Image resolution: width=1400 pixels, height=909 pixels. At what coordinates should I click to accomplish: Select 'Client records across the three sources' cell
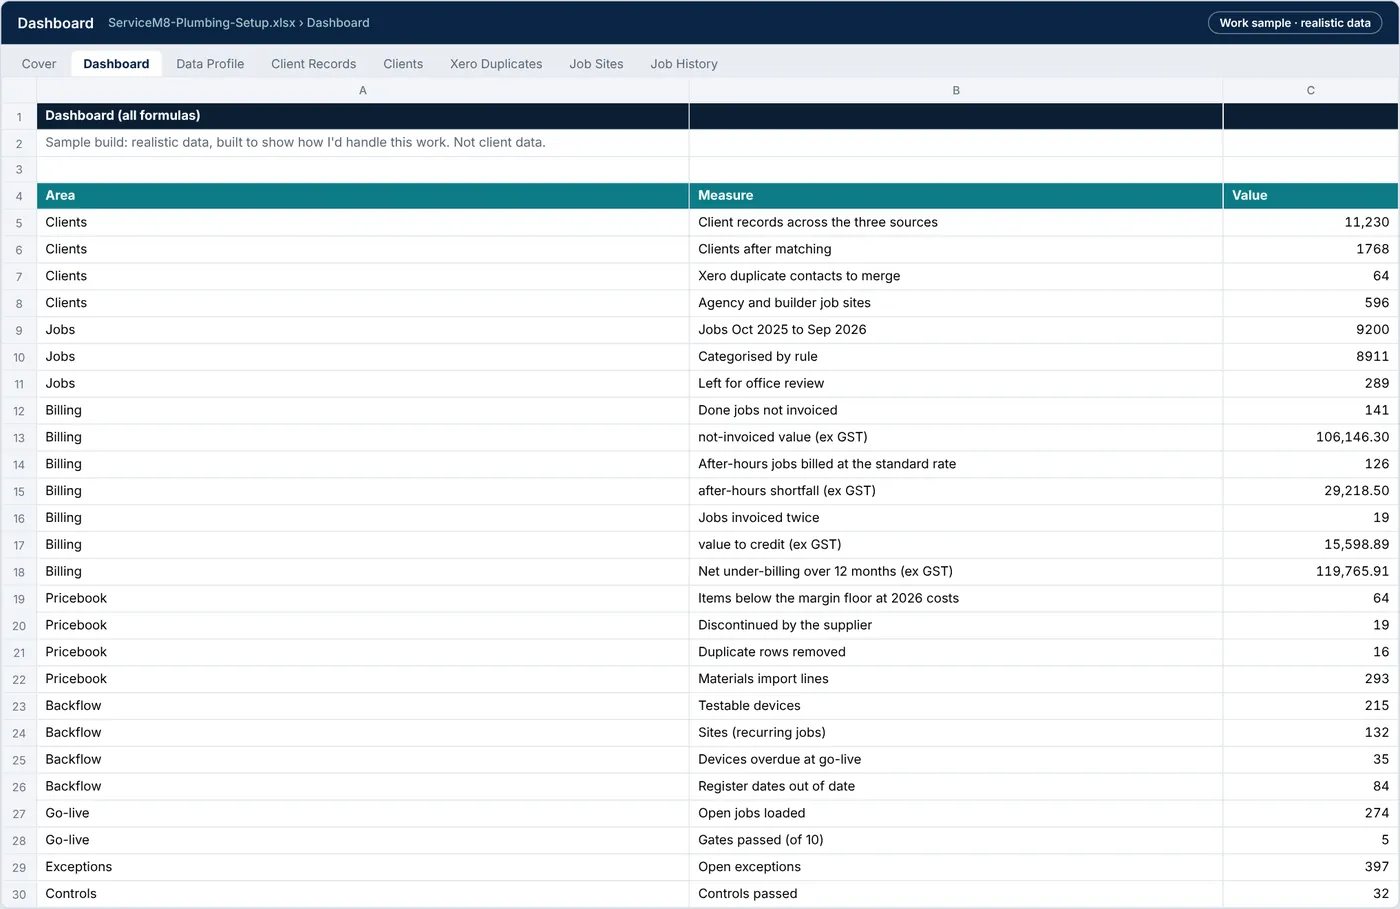coord(956,223)
